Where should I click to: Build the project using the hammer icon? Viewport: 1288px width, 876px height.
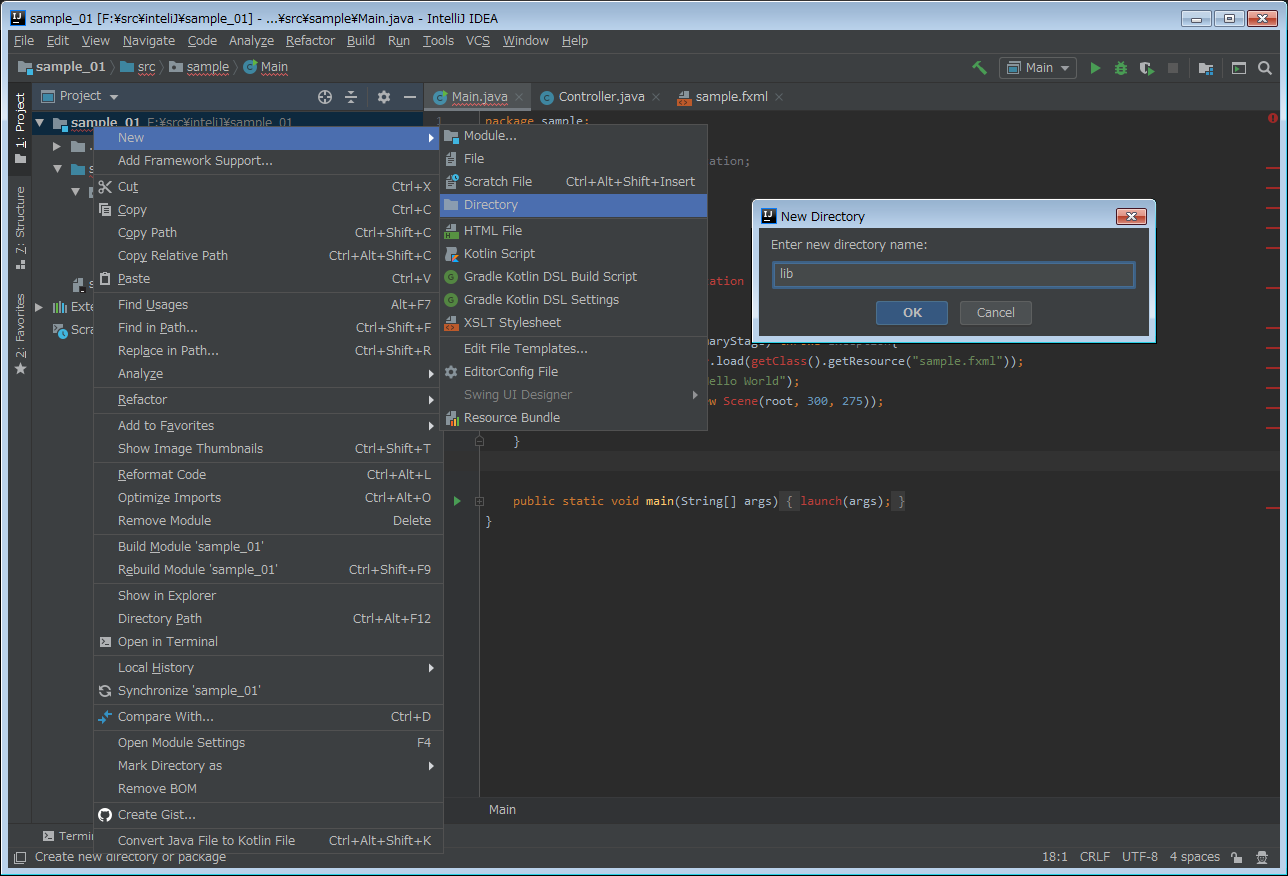980,67
